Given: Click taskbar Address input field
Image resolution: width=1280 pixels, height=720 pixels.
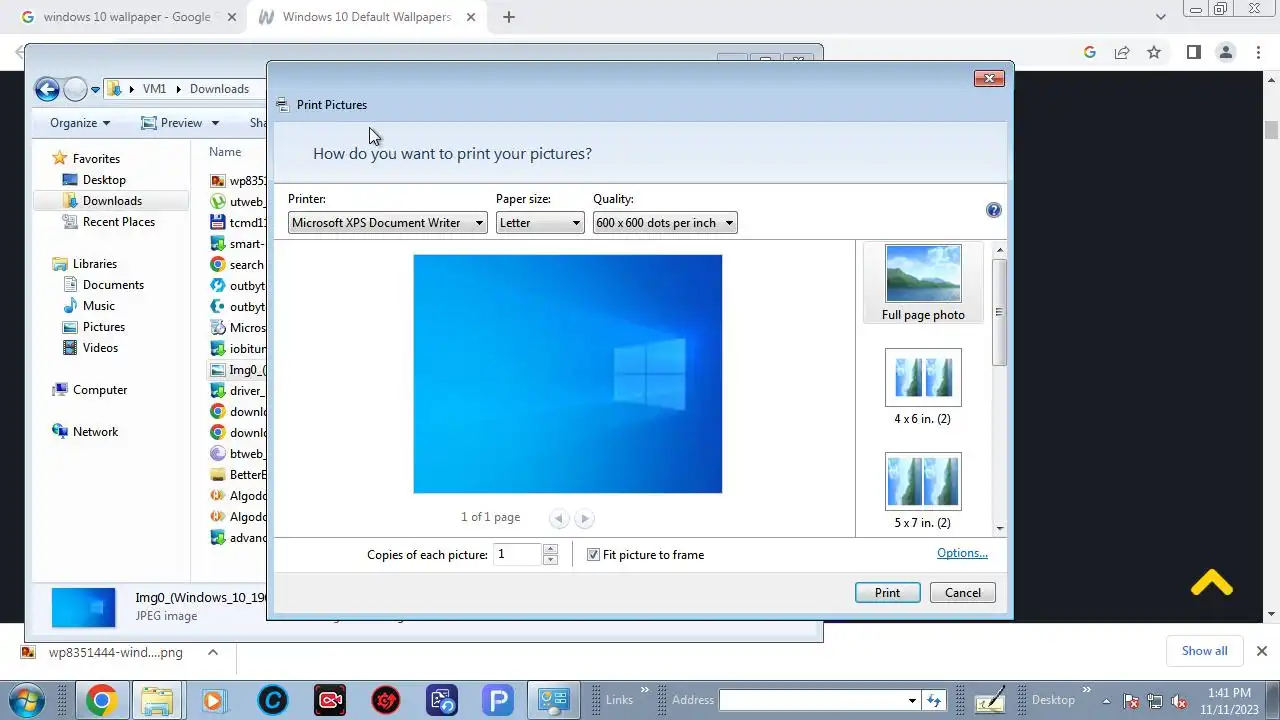Looking at the screenshot, I should [811, 700].
